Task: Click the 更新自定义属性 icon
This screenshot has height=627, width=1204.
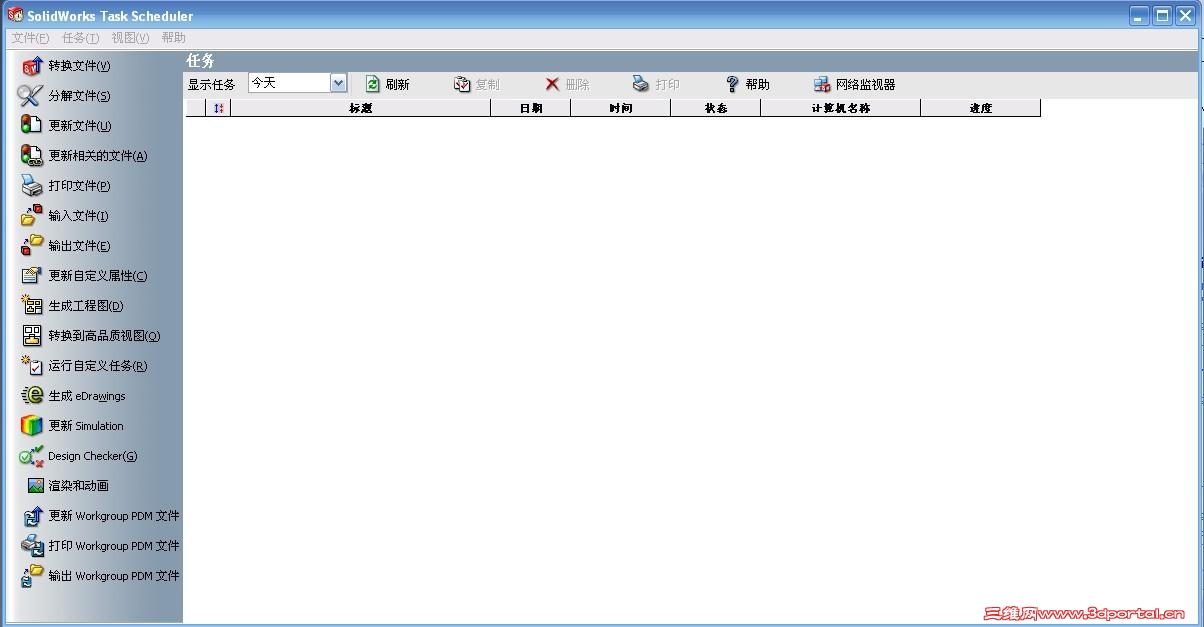Action: click(x=32, y=276)
